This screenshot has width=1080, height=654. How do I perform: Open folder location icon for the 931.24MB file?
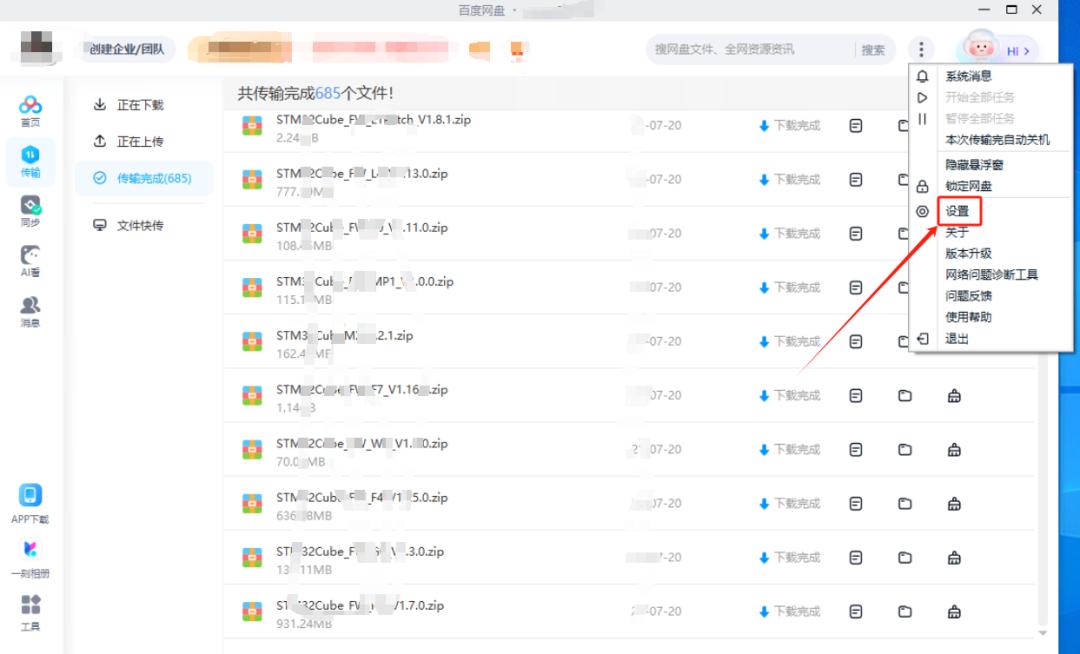pos(905,611)
